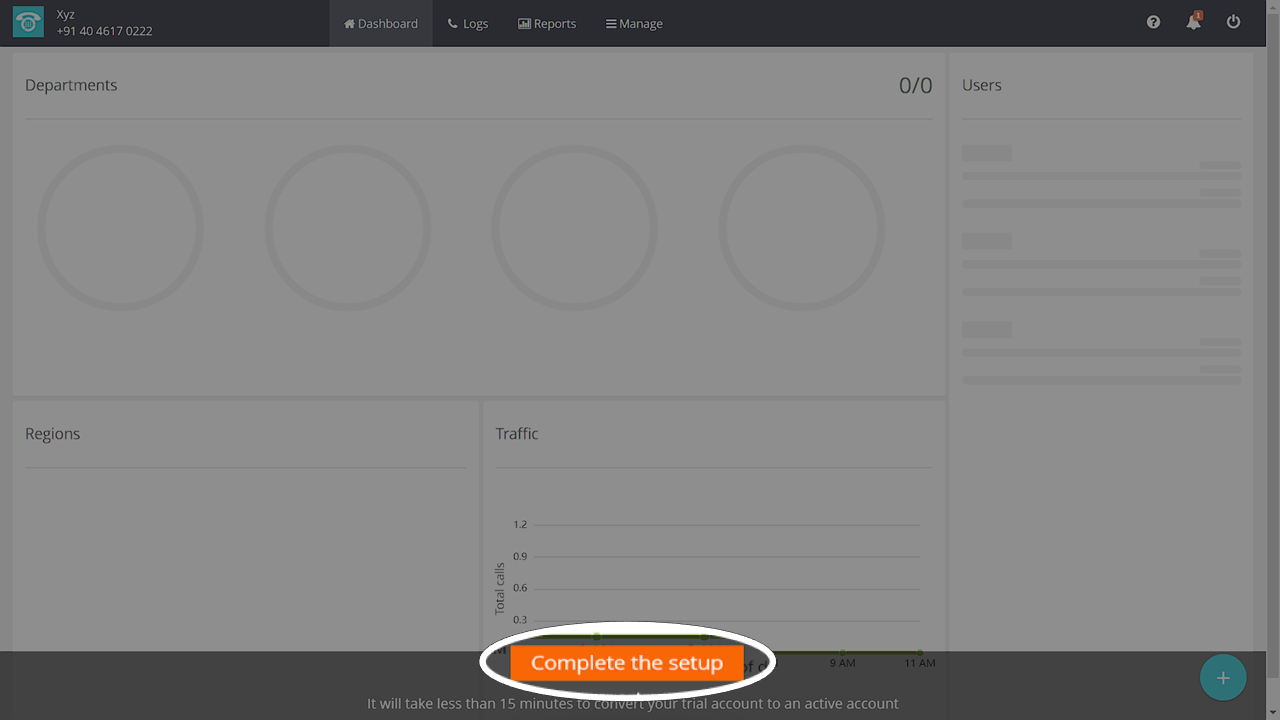Click the first department circle placeholder
Viewport: 1280px width, 720px height.
(120, 228)
